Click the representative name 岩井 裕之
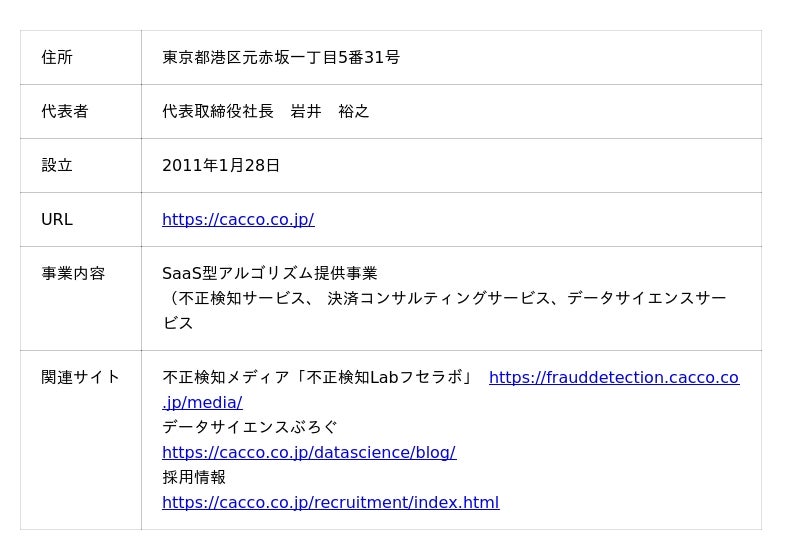800x560 pixels. [330, 112]
